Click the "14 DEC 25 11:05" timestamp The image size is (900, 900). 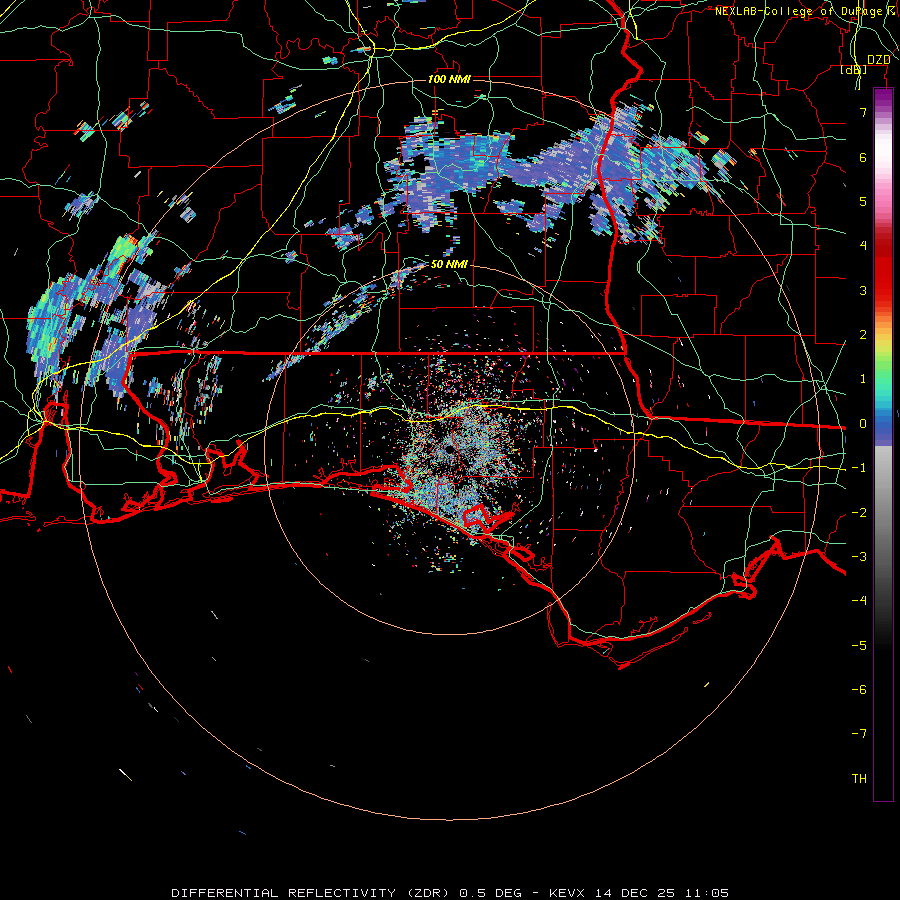(x=662, y=893)
